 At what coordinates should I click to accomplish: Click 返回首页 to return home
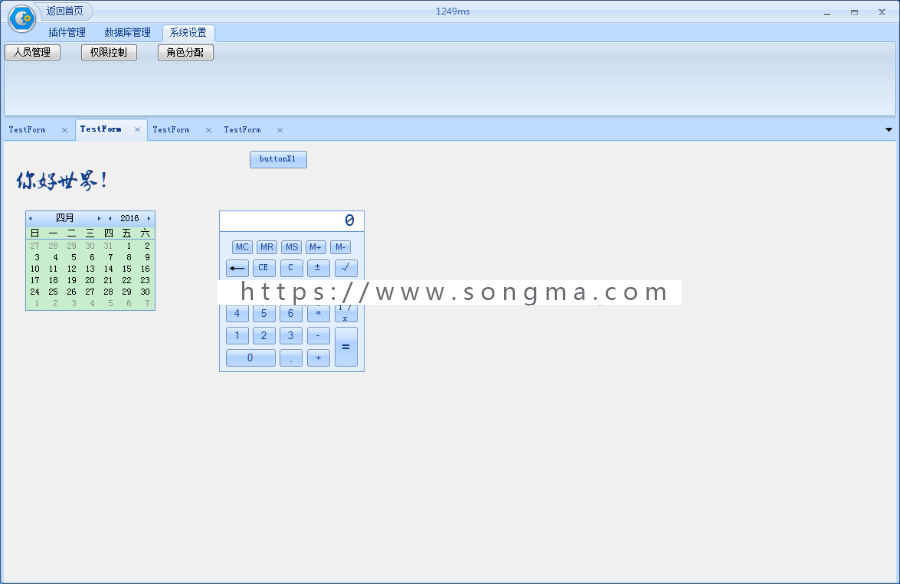tap(65, 11)
